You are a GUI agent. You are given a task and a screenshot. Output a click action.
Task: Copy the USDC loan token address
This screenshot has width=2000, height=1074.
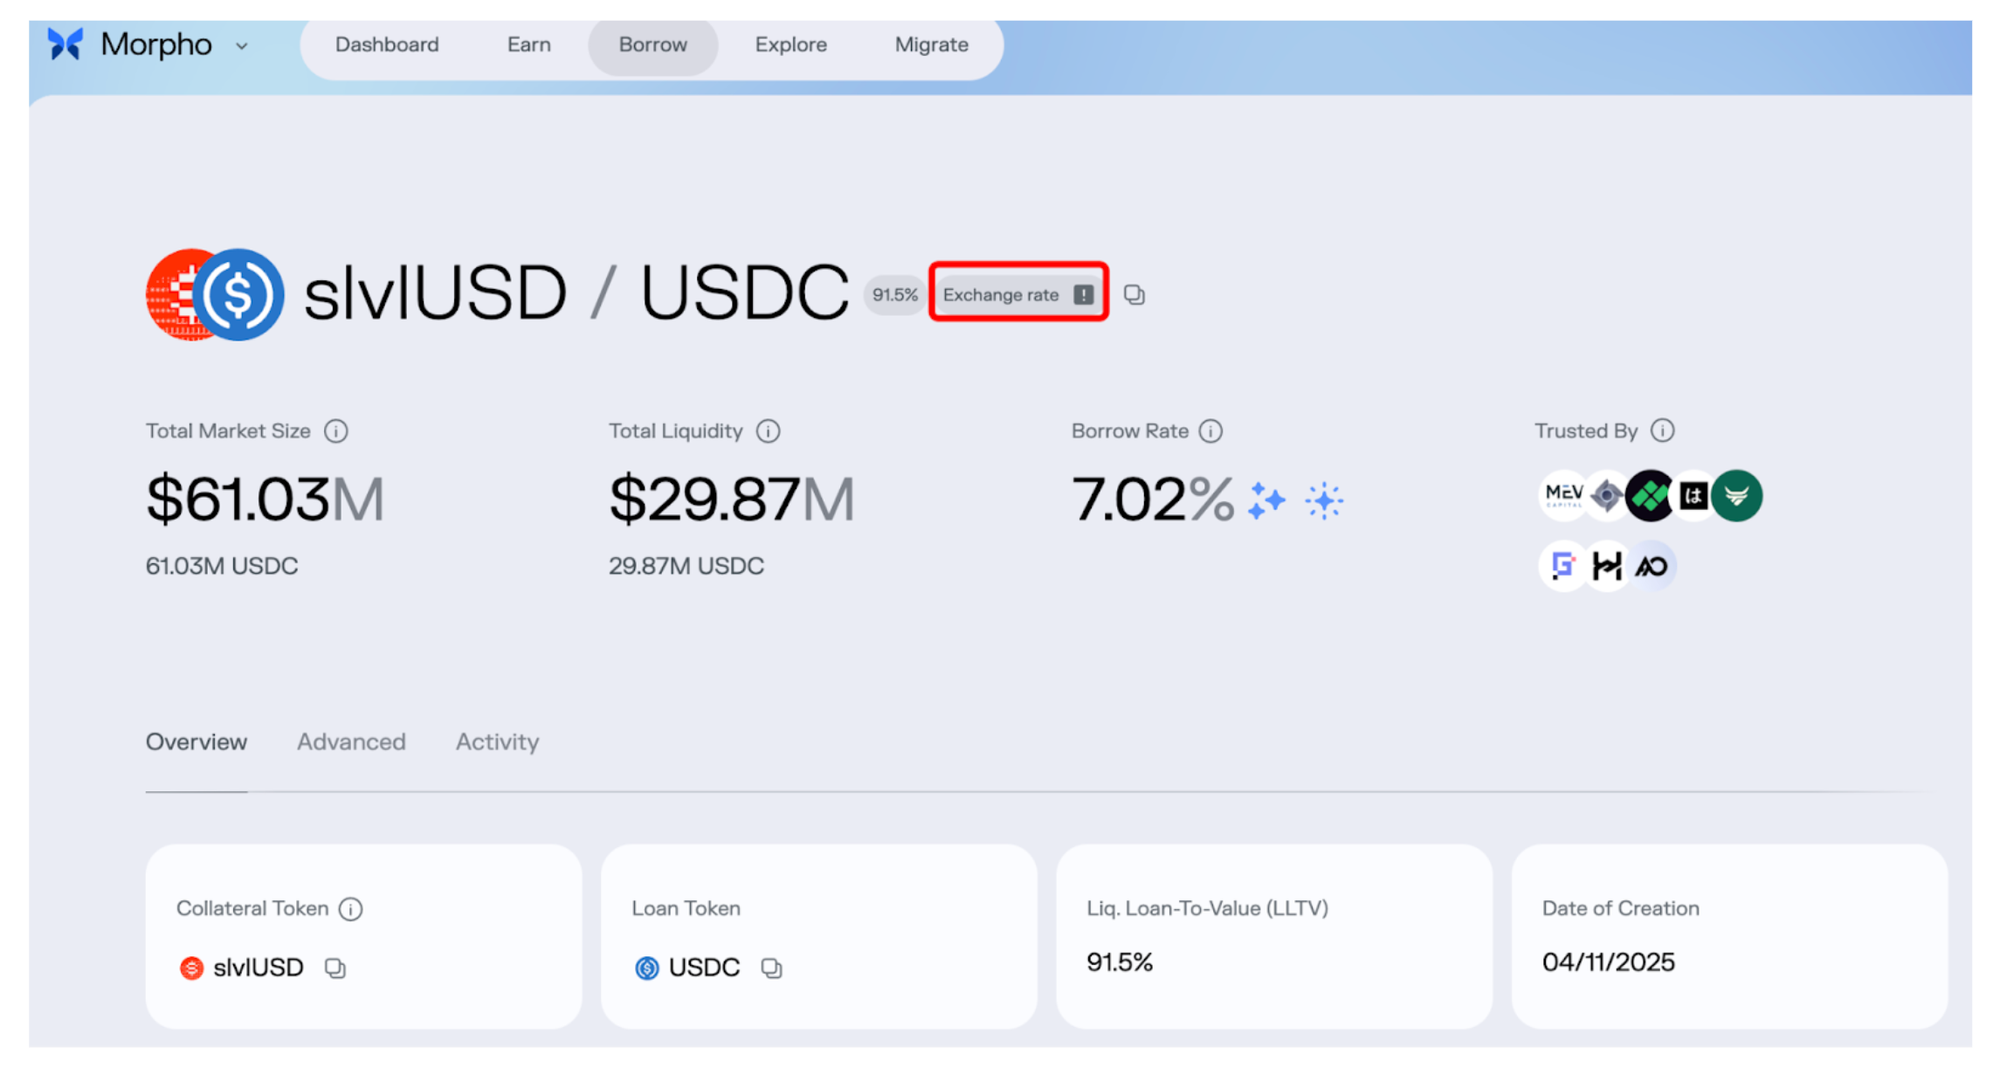click(x=771, y=968)
